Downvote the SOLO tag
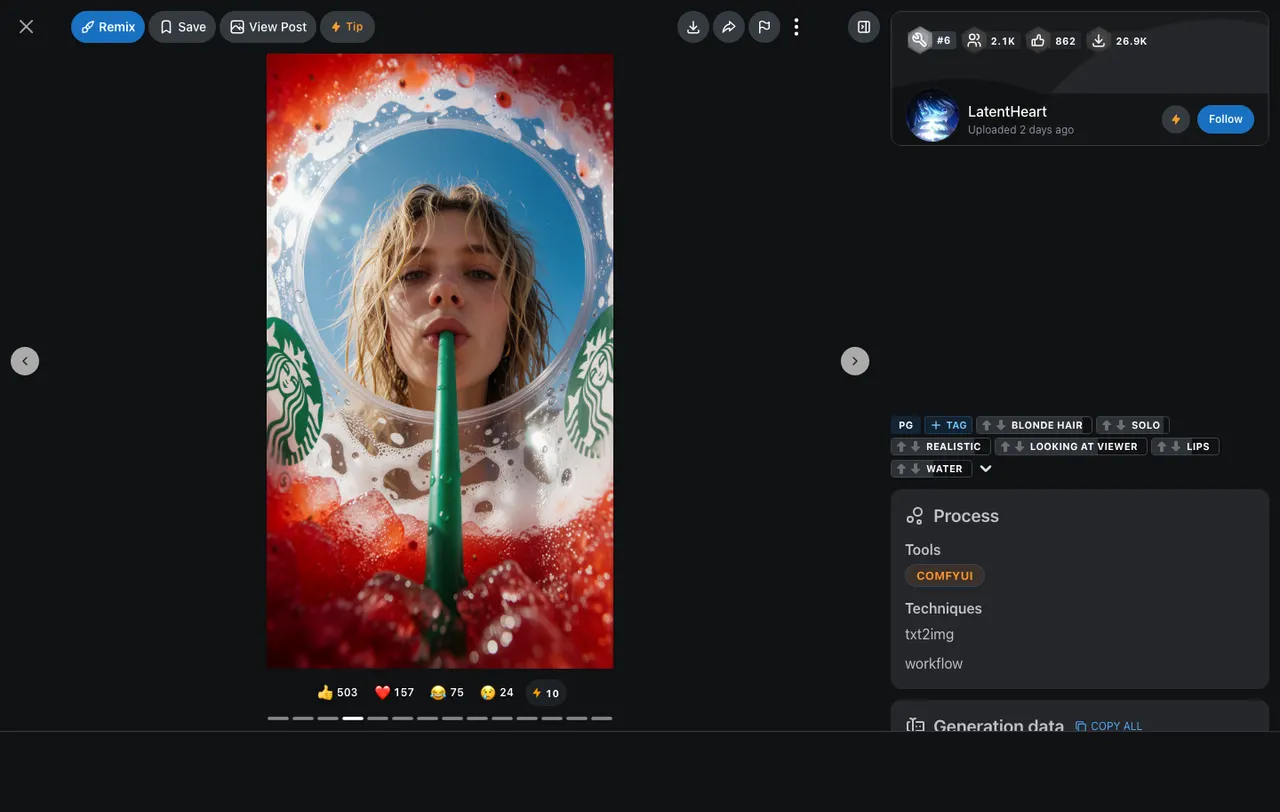This screenshot has height=812, width=1280. (x=1121, y=425)
